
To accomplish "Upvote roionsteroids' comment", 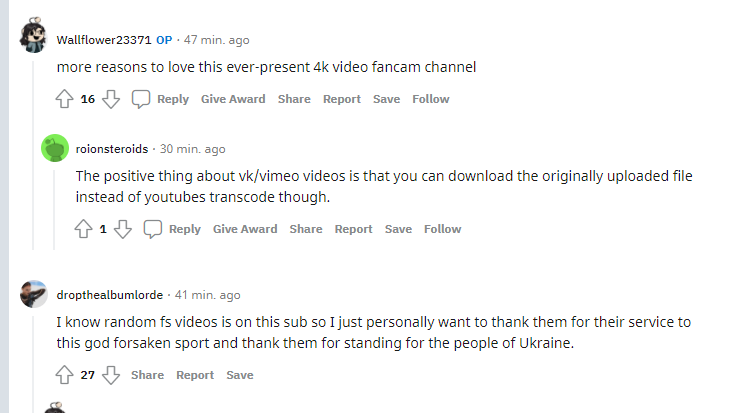I will point(85,229).
